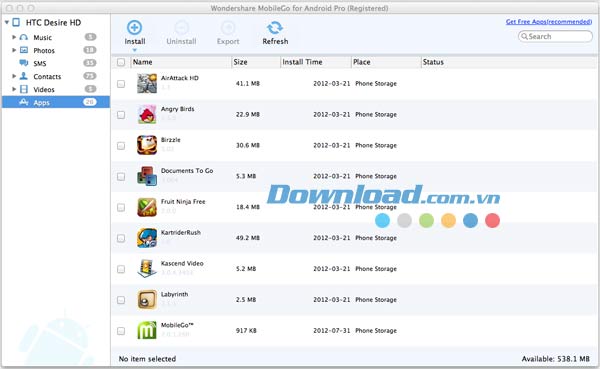Click the Uninstall toolbar icon
The height and width of the screenshot is (369, 600).
point(181,28)
